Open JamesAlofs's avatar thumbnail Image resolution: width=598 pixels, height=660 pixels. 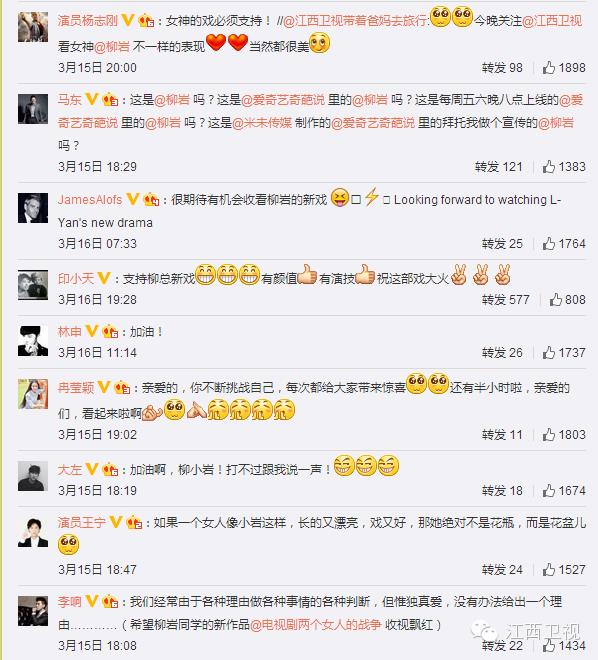pyautogui.click(x=33, y=208)
